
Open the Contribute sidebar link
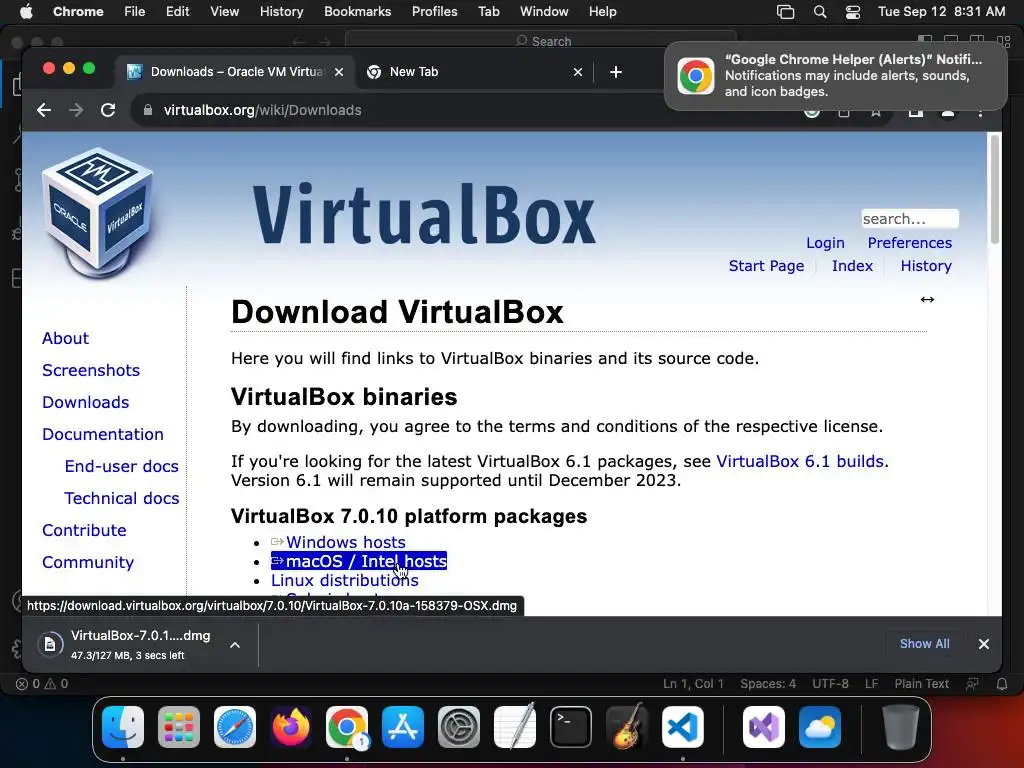84,530
